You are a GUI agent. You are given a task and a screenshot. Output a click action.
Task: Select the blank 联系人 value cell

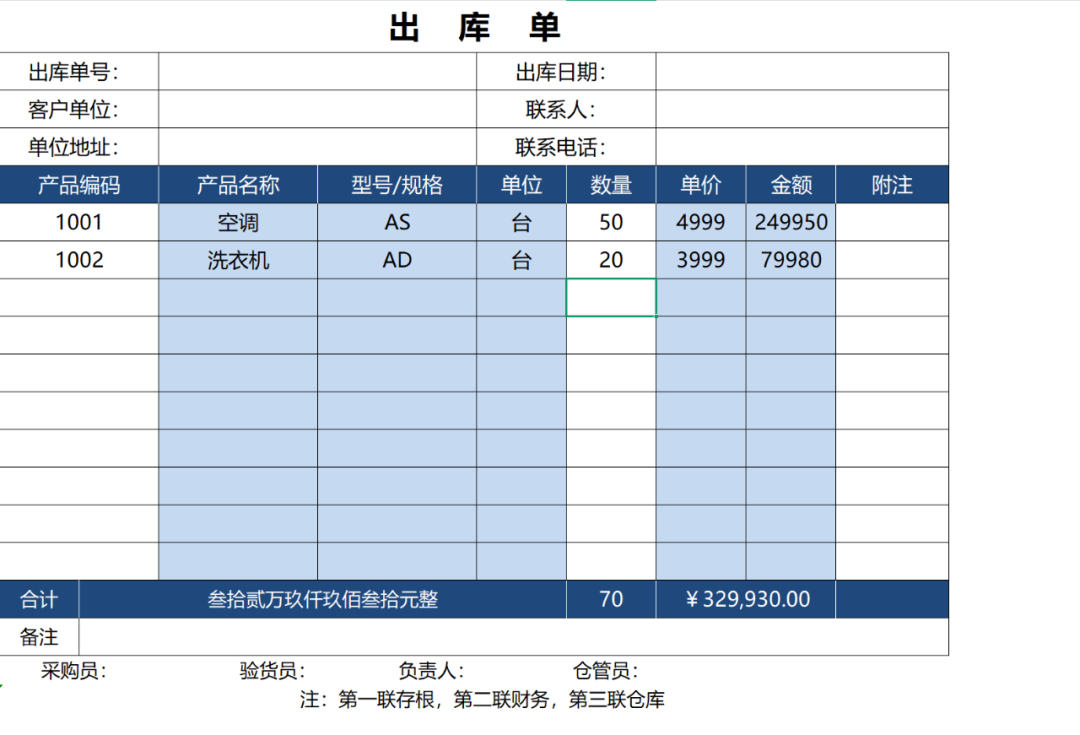[801, 110]
